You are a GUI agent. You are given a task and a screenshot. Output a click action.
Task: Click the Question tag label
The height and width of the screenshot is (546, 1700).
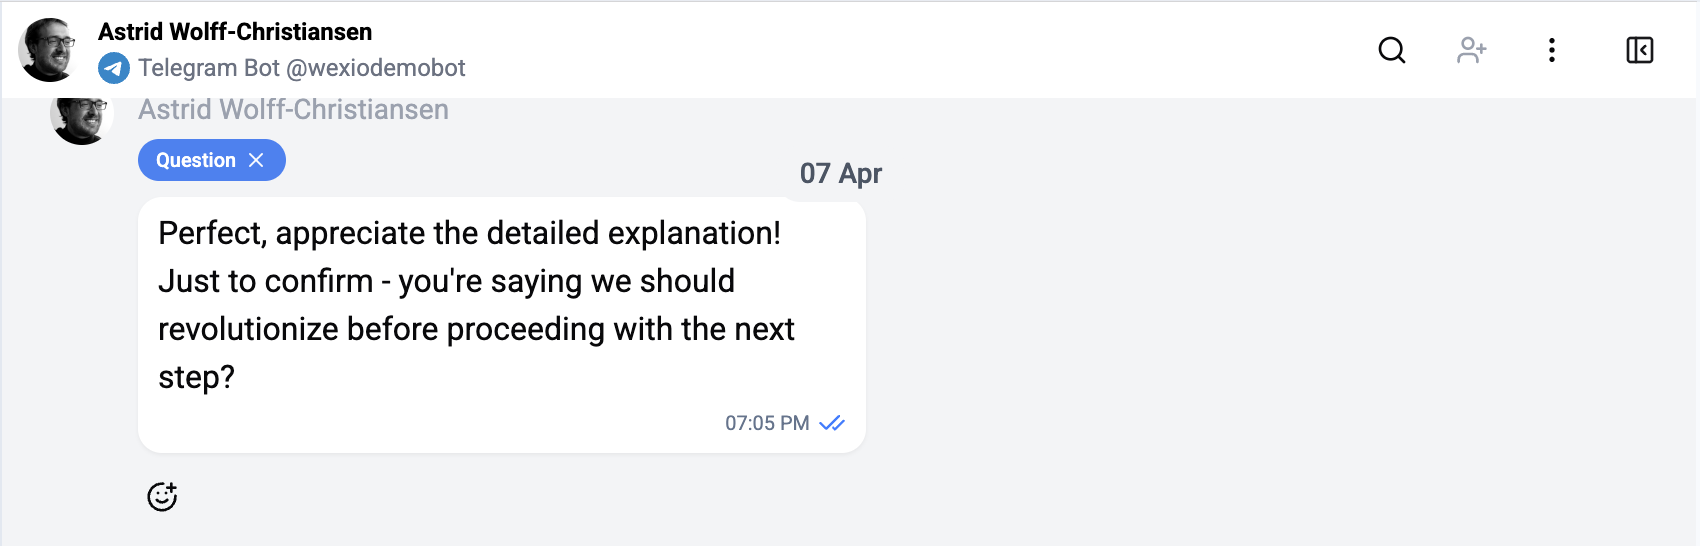pyautogui.click(x=196, y=160)
